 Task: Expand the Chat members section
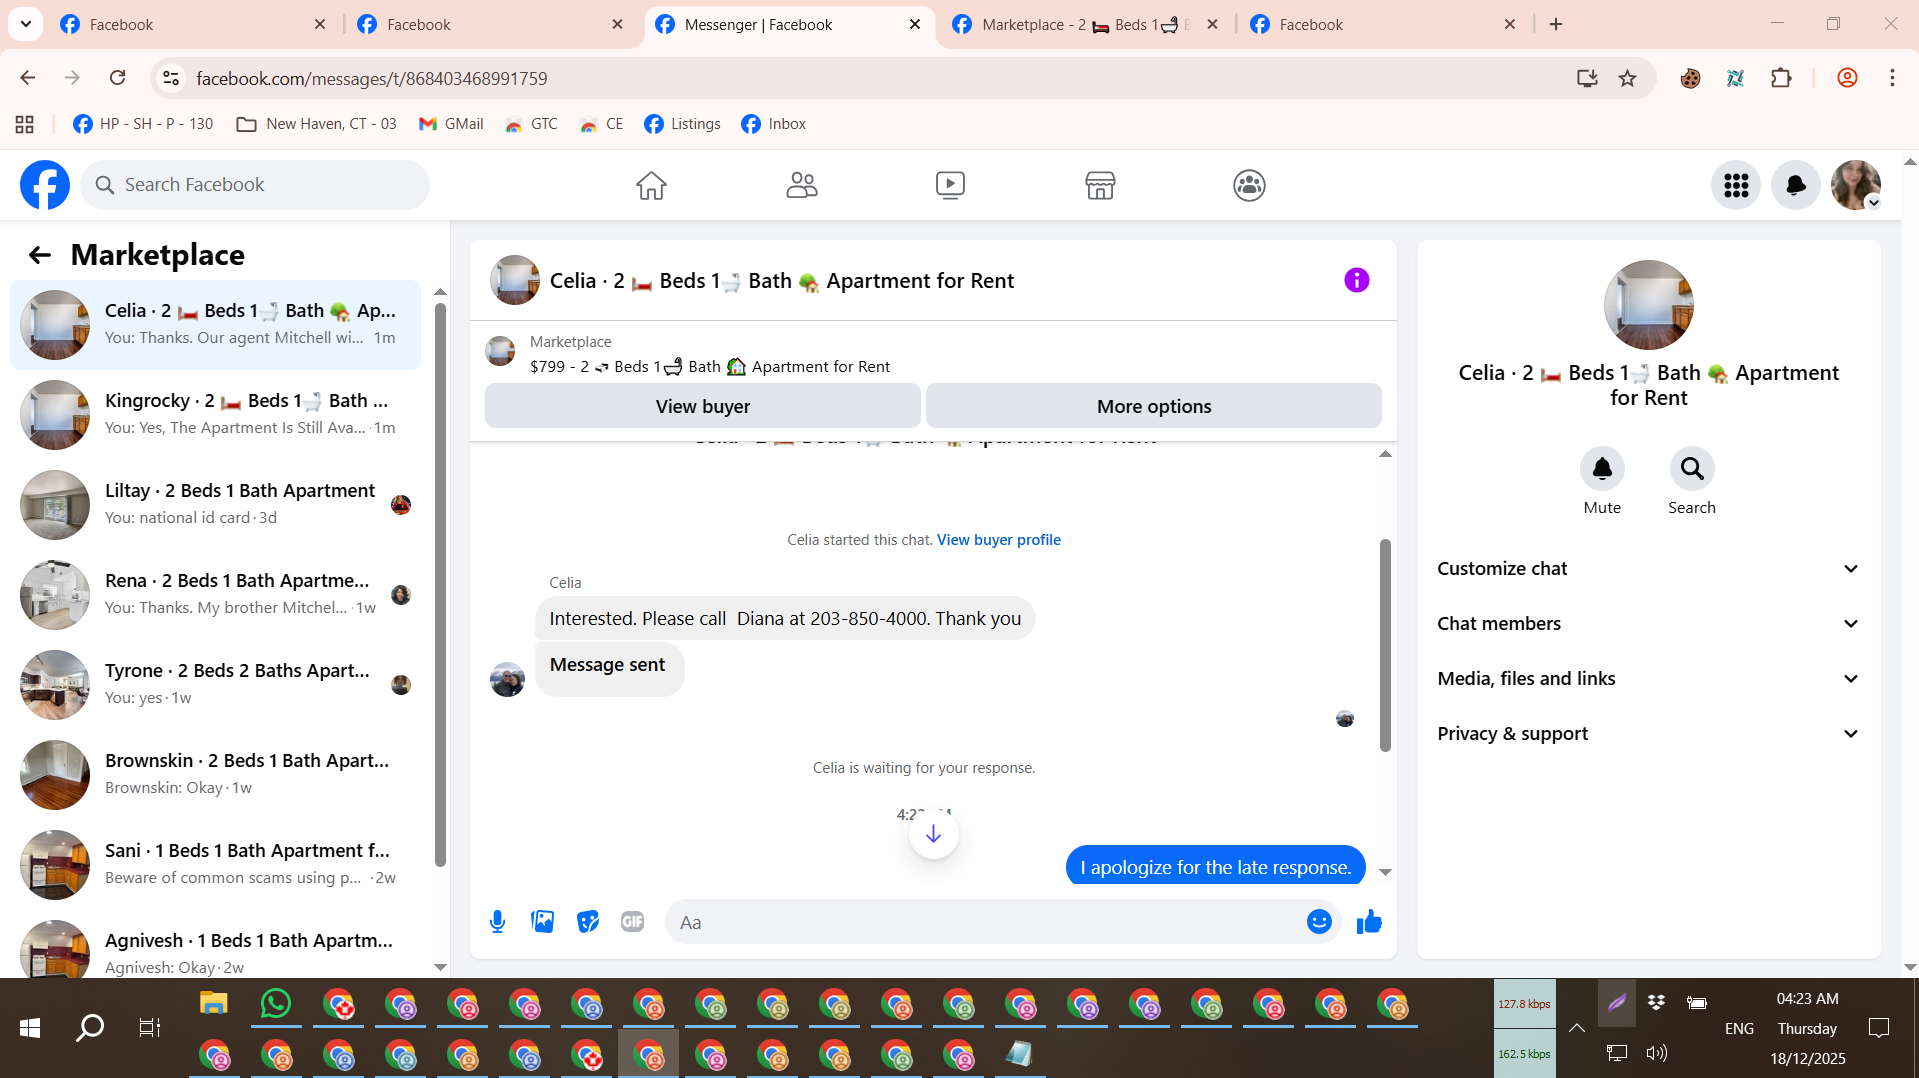[1648, 624]
